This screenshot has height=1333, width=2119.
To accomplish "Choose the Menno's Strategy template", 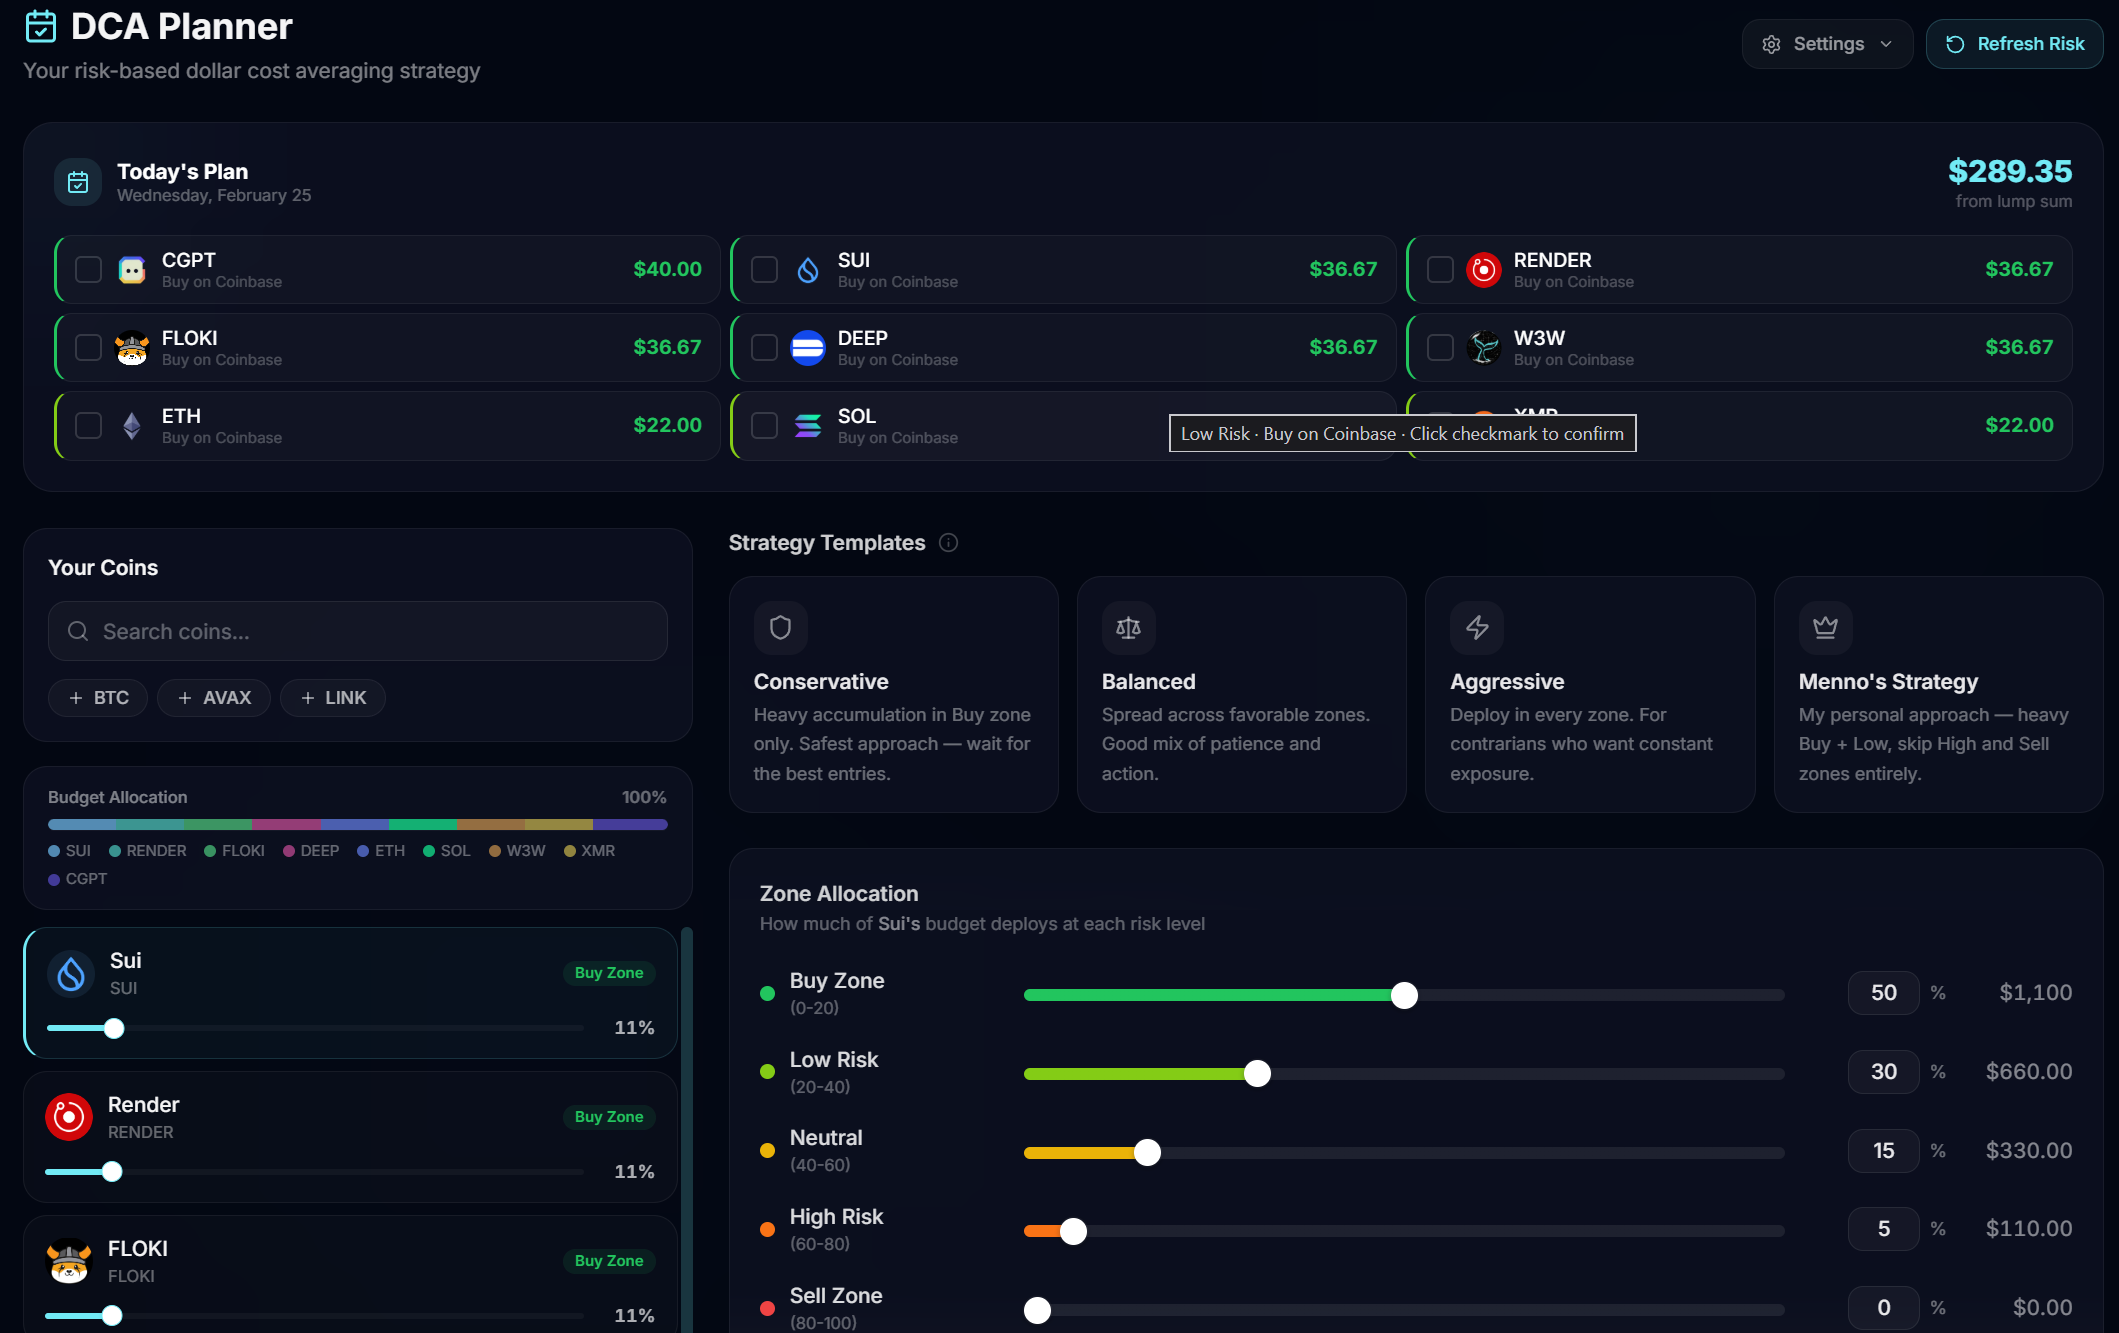I will click(1937, 694).
